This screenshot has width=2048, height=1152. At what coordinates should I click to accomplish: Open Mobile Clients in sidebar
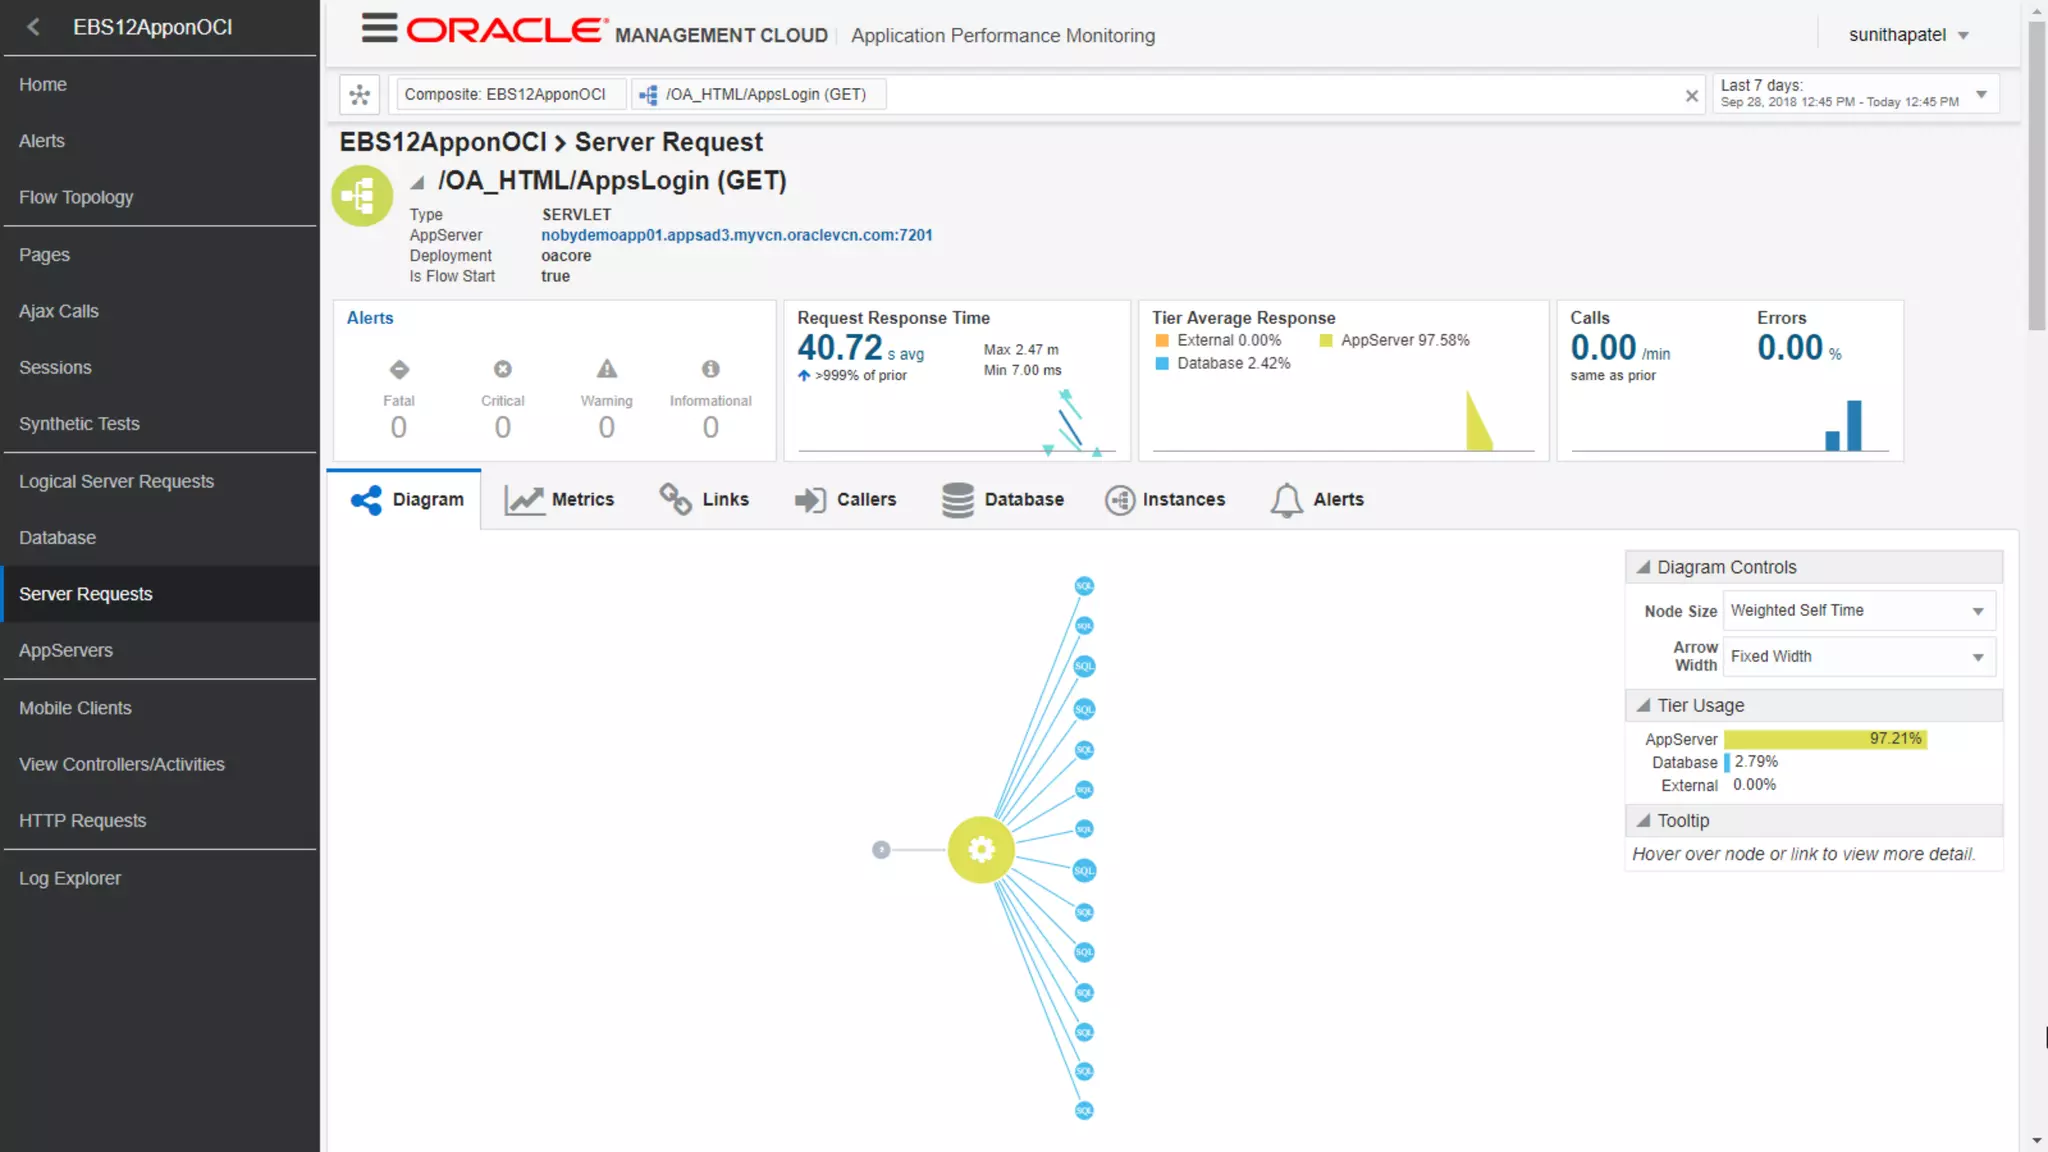(x=160, y=708)
